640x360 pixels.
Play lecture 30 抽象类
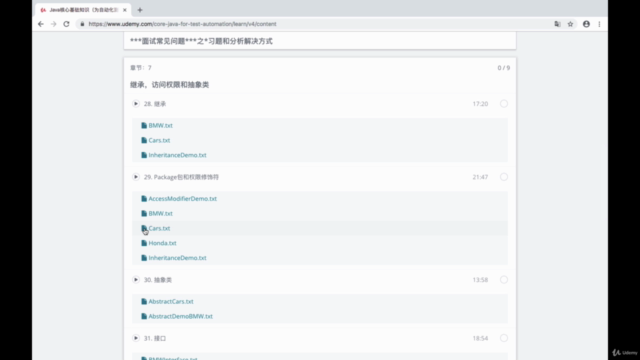click(136, 280)
